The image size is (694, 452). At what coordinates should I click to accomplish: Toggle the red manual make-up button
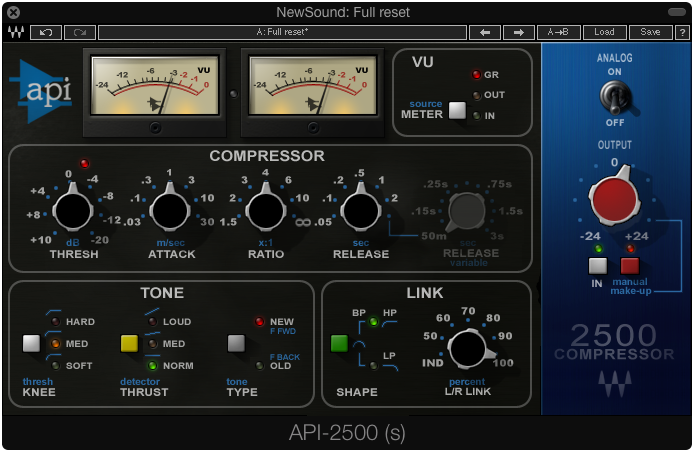click(x=629, y=266)
